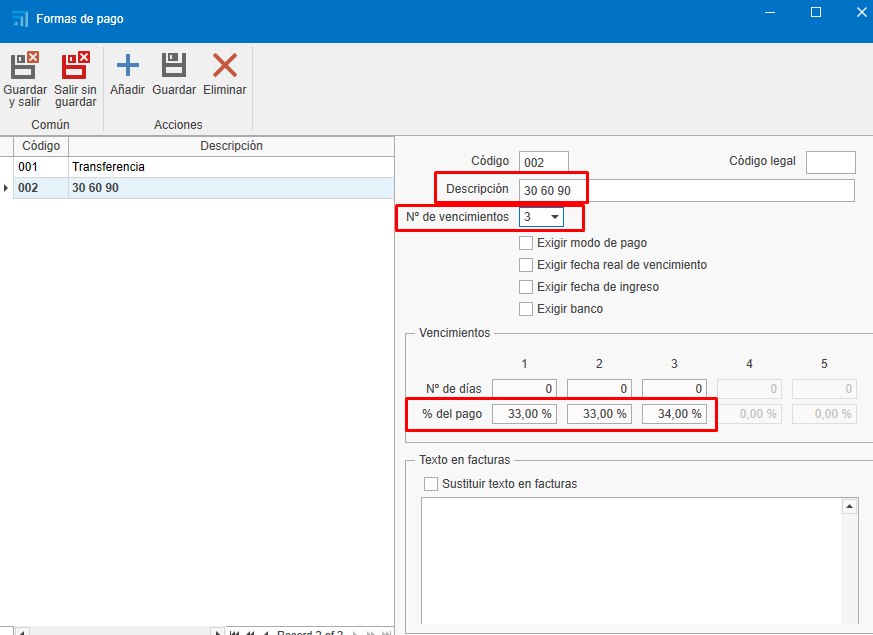Screen dimensions: 873x635
Task: Check Exigir fecha de ingreso
Action: [x=526, y=287]
